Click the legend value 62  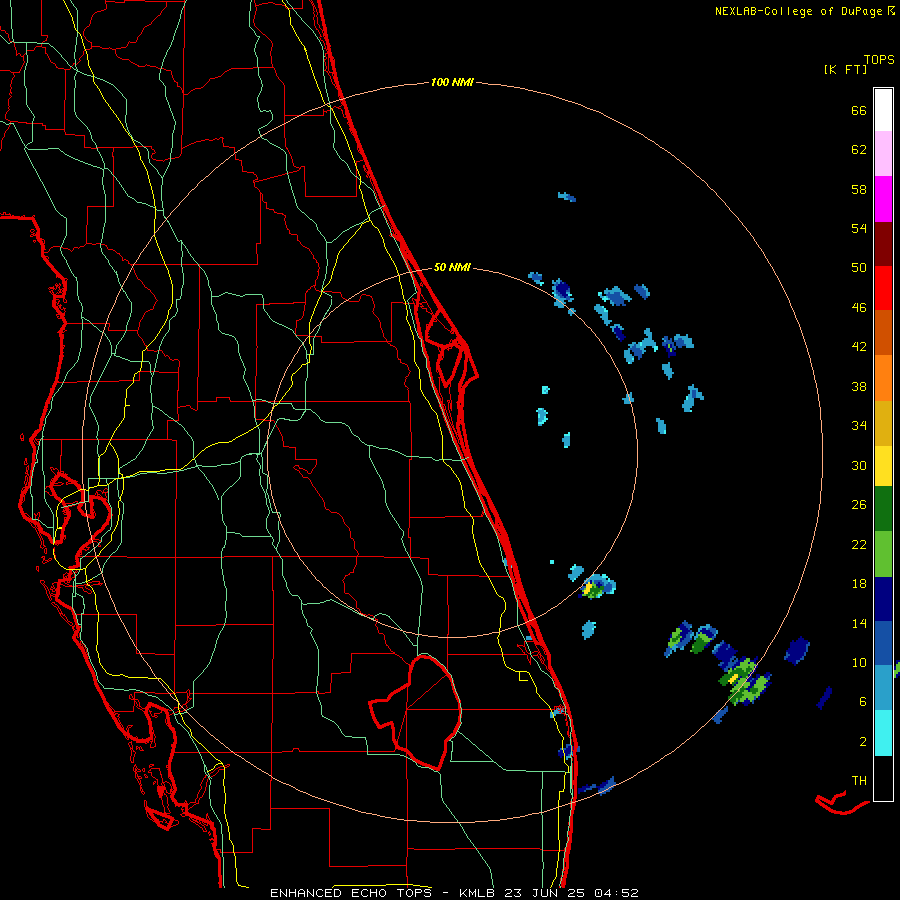(x=859, y=150)
